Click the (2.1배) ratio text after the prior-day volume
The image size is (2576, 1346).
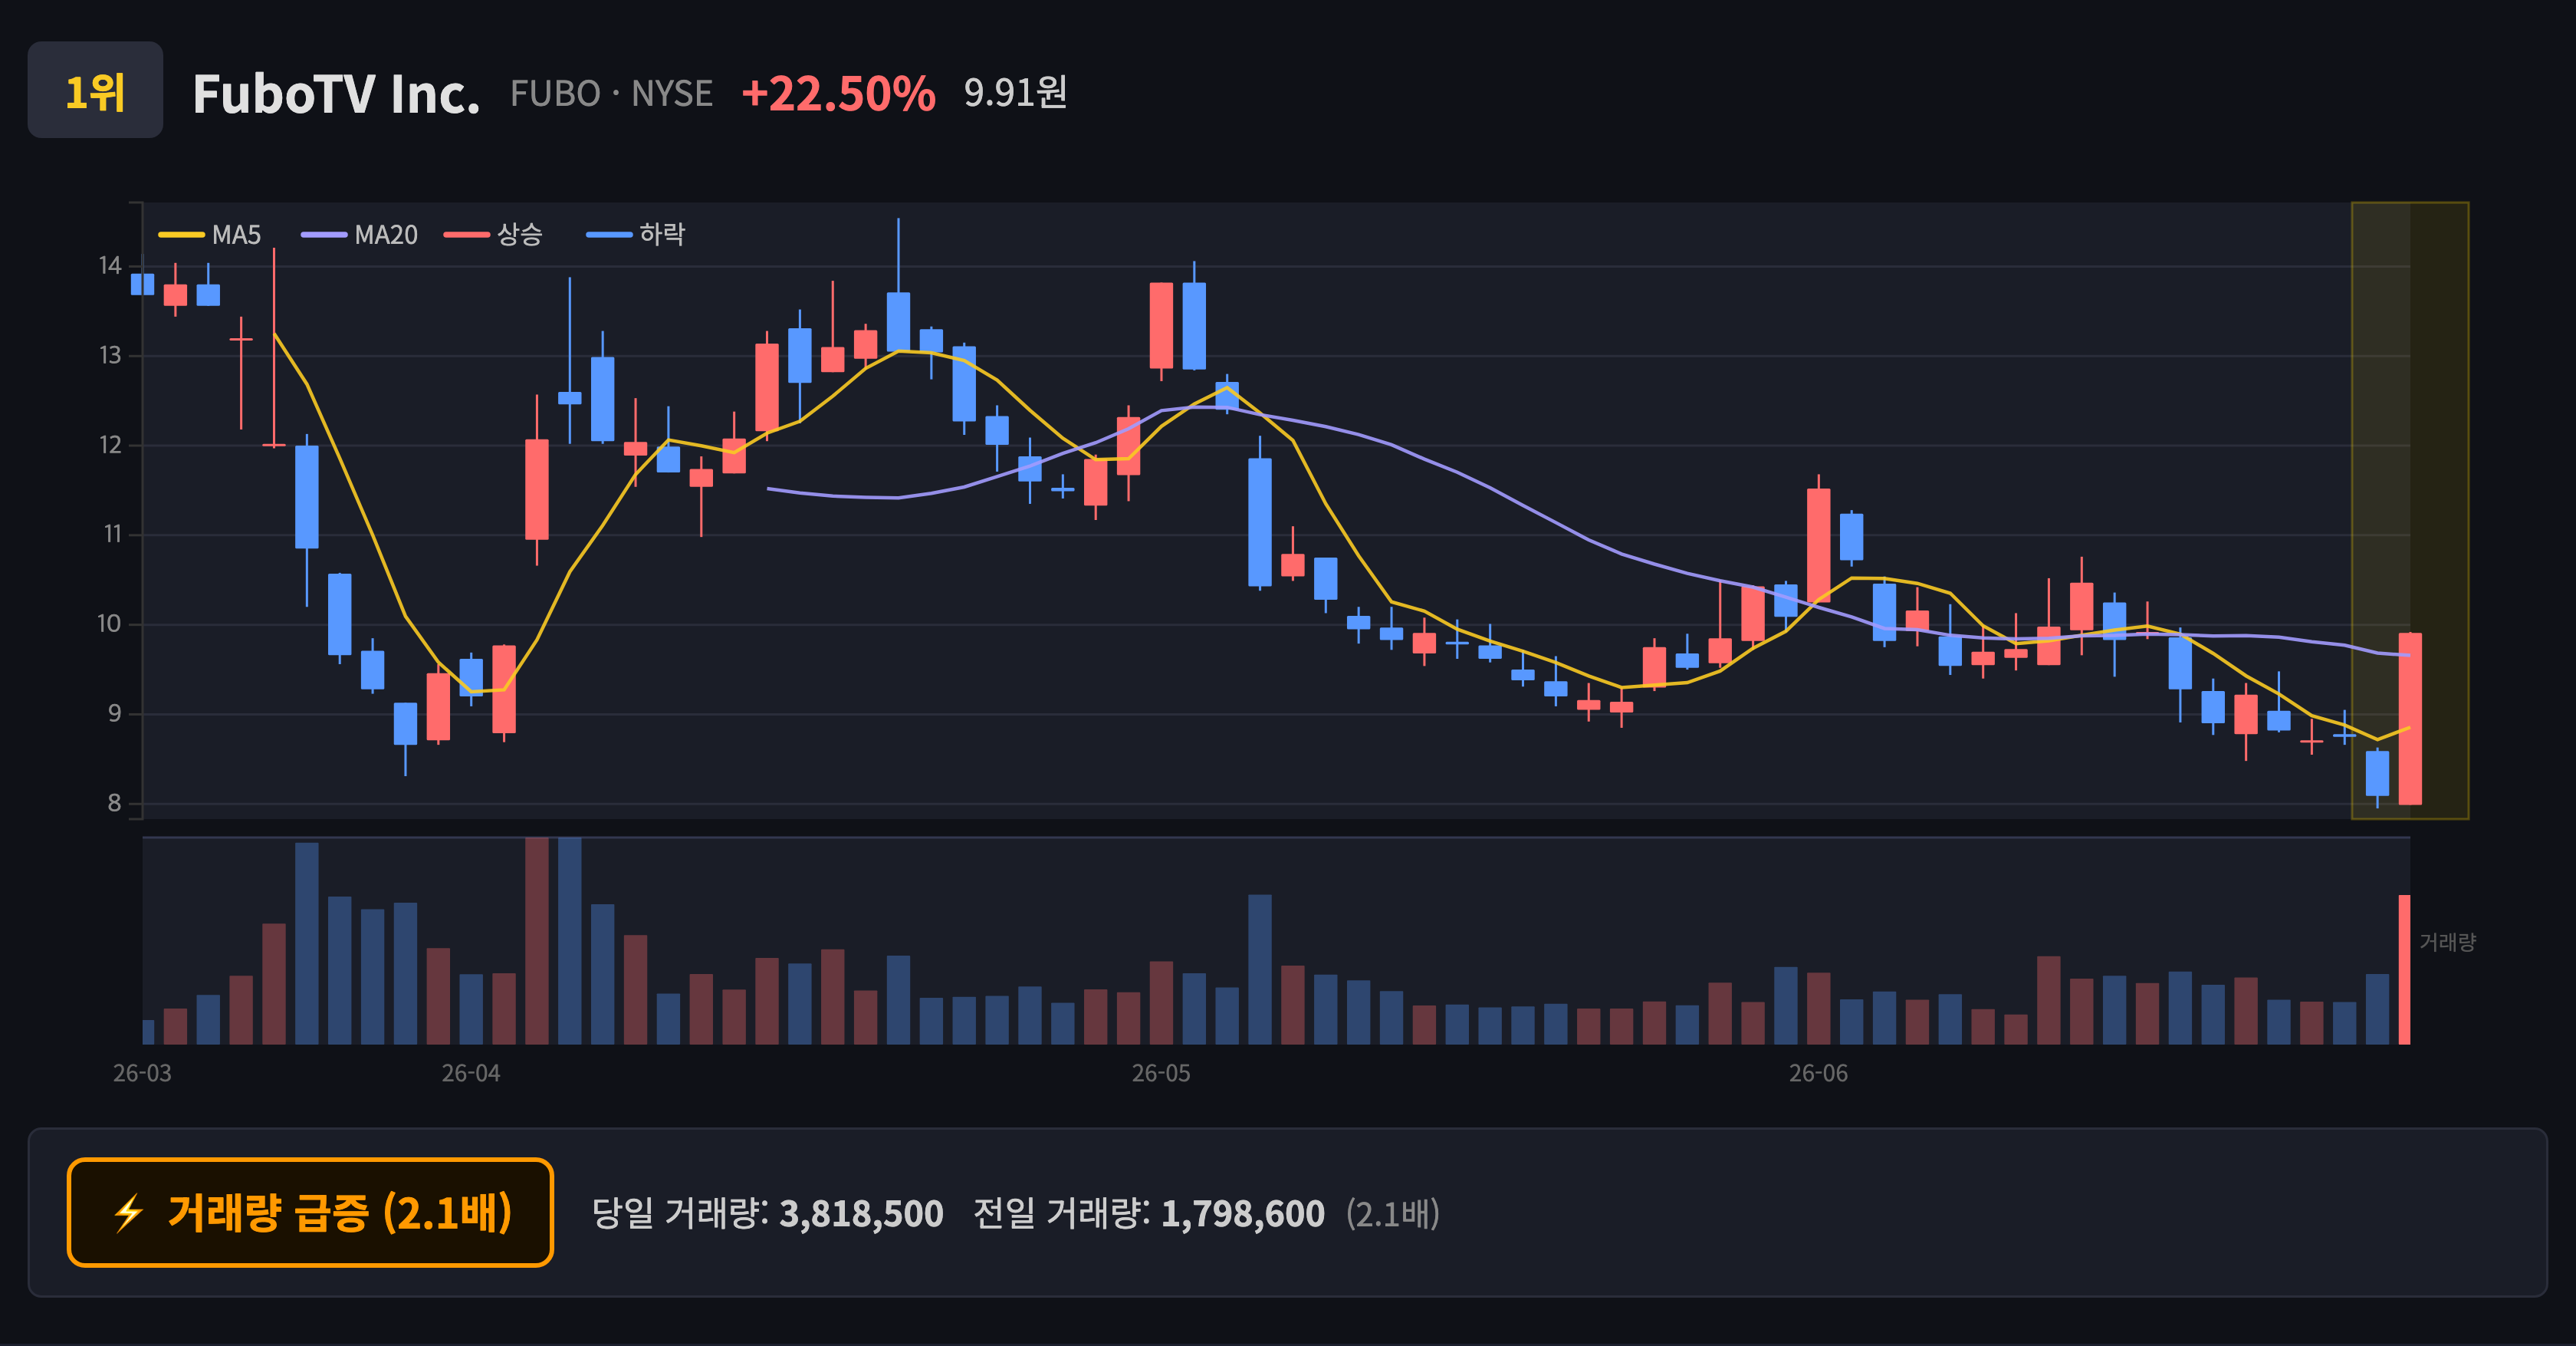(1393, 1213)
